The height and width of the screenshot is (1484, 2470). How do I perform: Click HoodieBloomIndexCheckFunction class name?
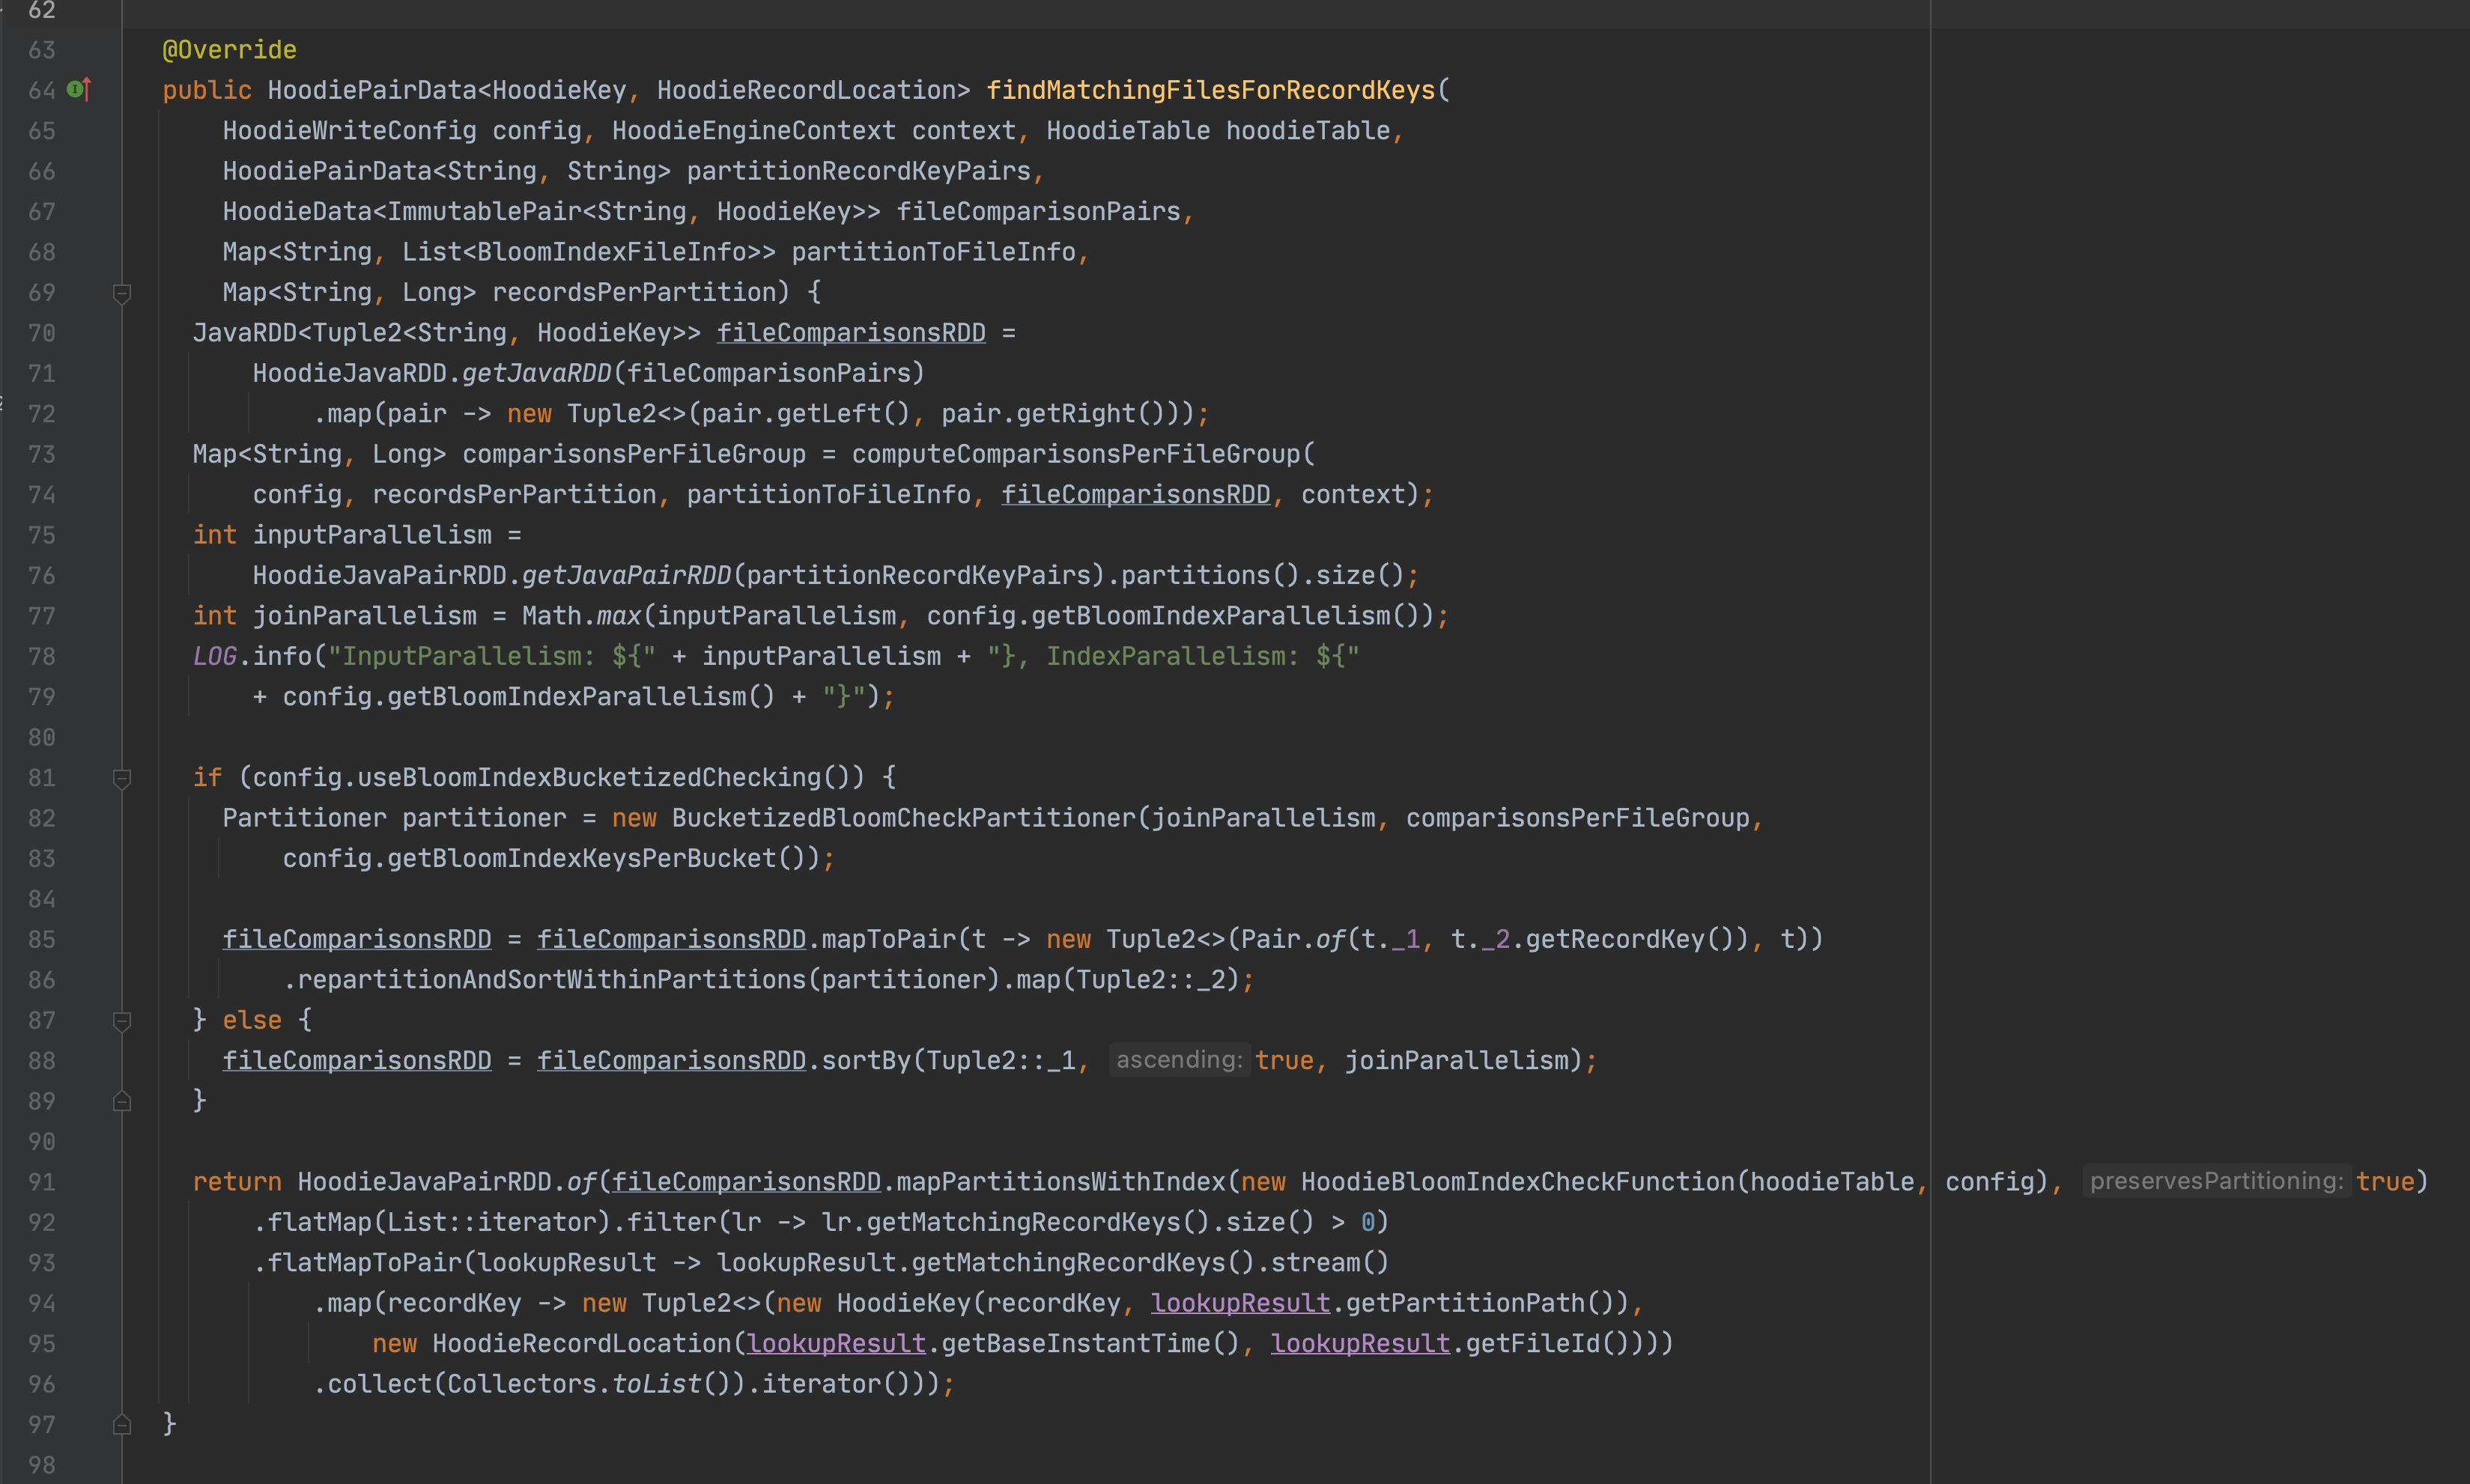point(1517,1182)
